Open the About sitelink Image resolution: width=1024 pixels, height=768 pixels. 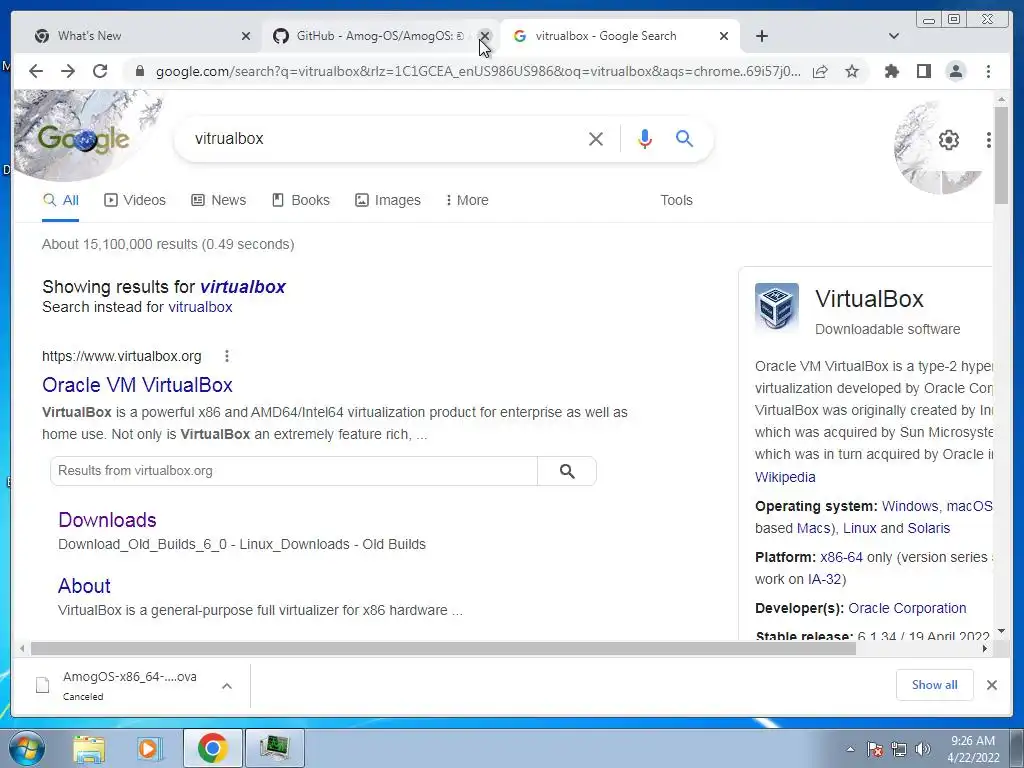click(x=84, y=586)
